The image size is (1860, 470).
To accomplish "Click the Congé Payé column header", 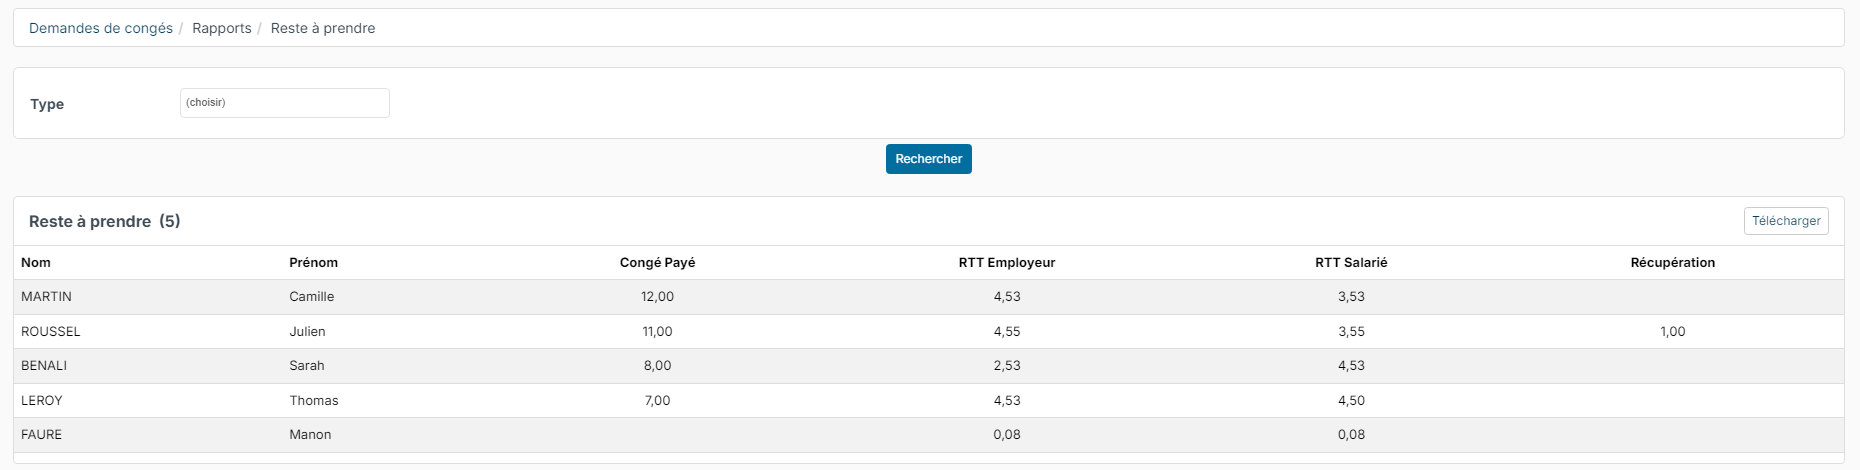I will (x=657, y=263).
